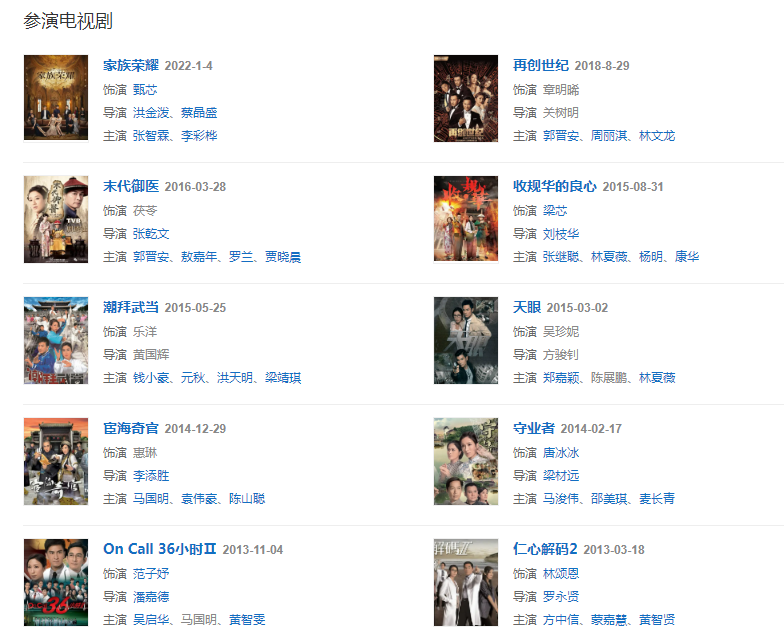
Task: Click role name 唐冰冰 link
Action: 561,452
